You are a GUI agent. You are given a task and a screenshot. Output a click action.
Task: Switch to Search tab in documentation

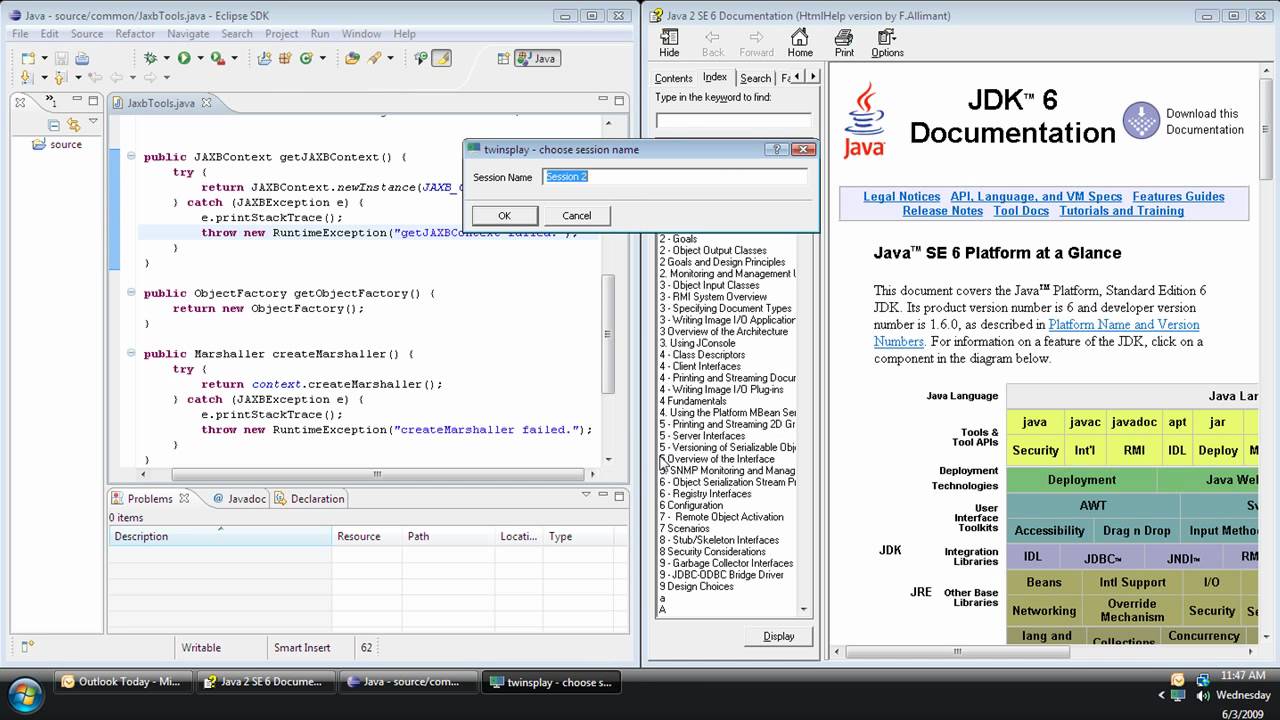click(755, 78)
